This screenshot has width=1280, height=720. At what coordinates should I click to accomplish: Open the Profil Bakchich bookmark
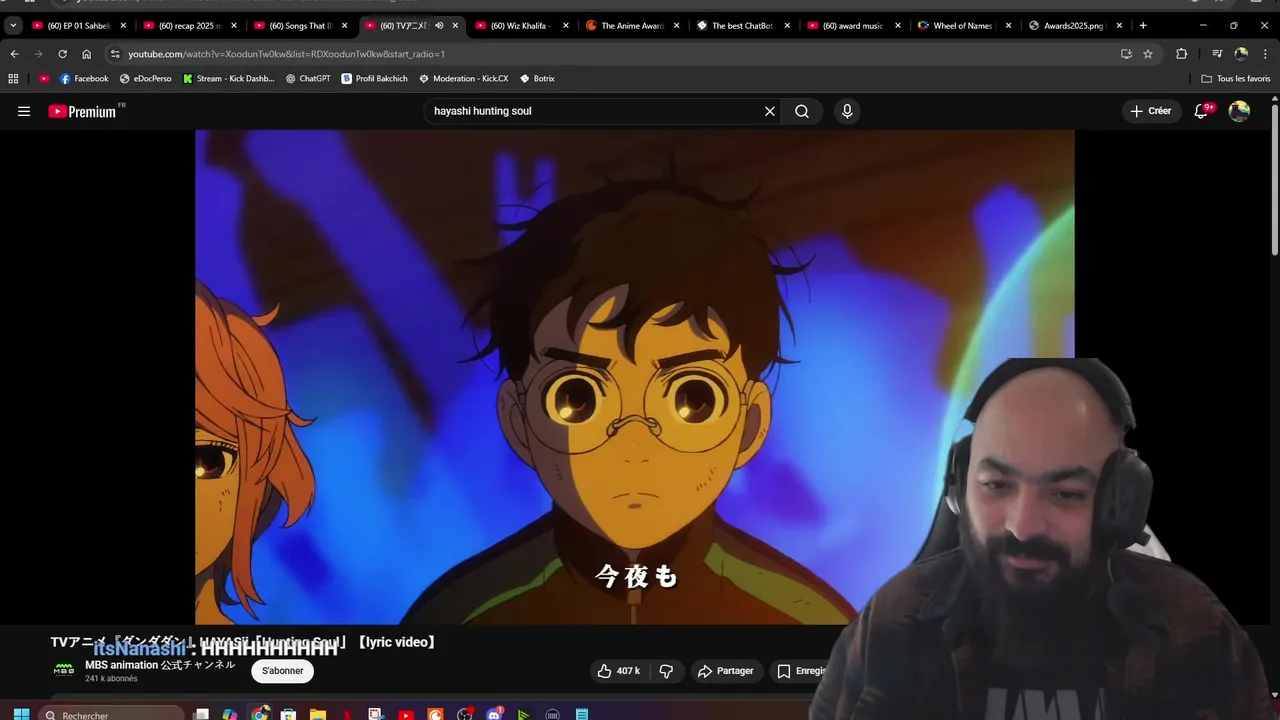[x=375, y=78]
